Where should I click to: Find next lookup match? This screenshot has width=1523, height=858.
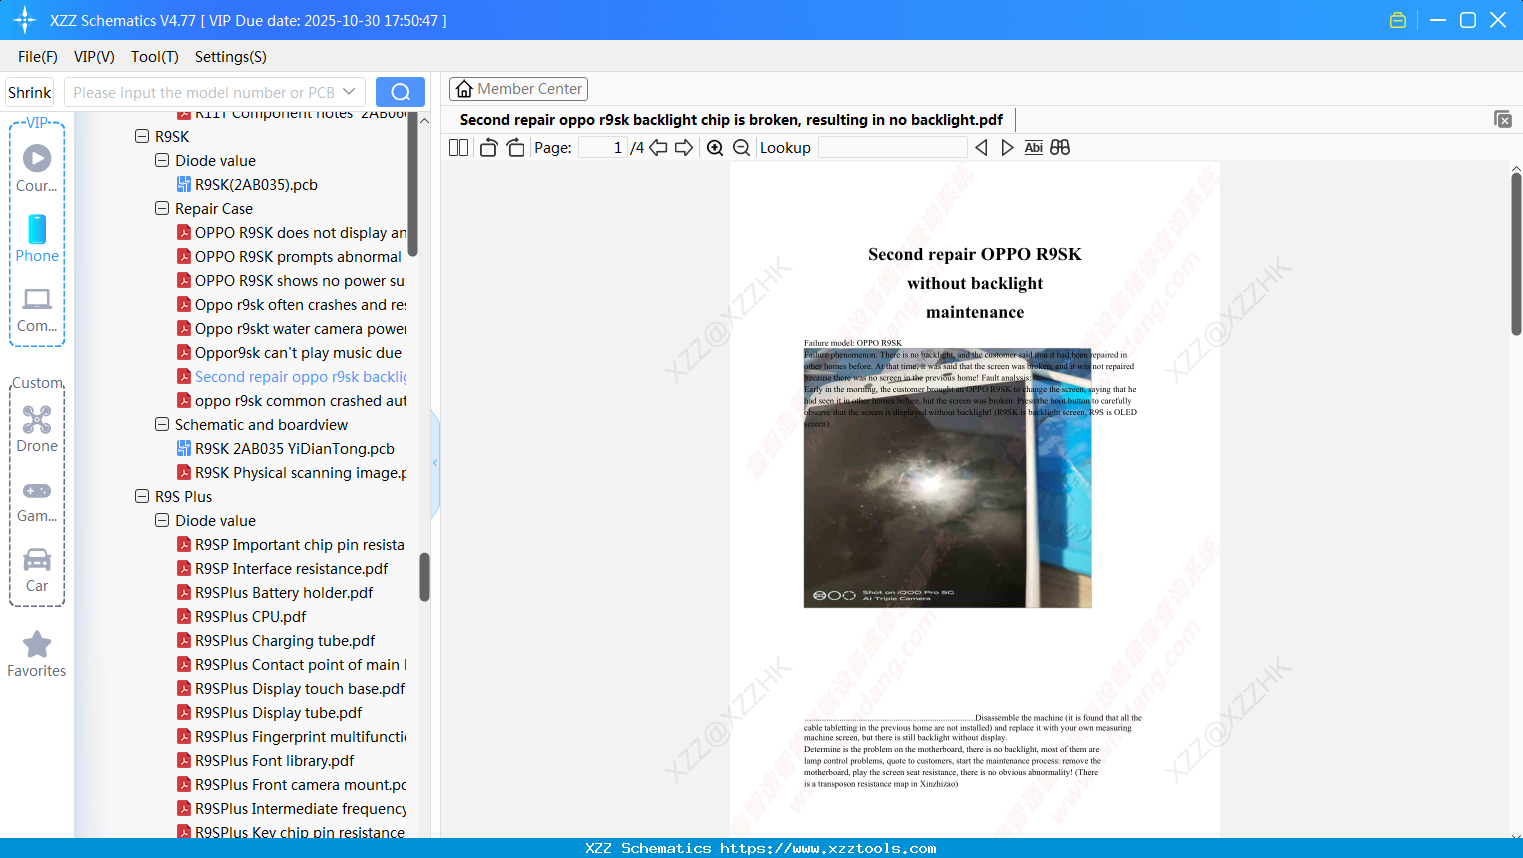(1007, 148)
